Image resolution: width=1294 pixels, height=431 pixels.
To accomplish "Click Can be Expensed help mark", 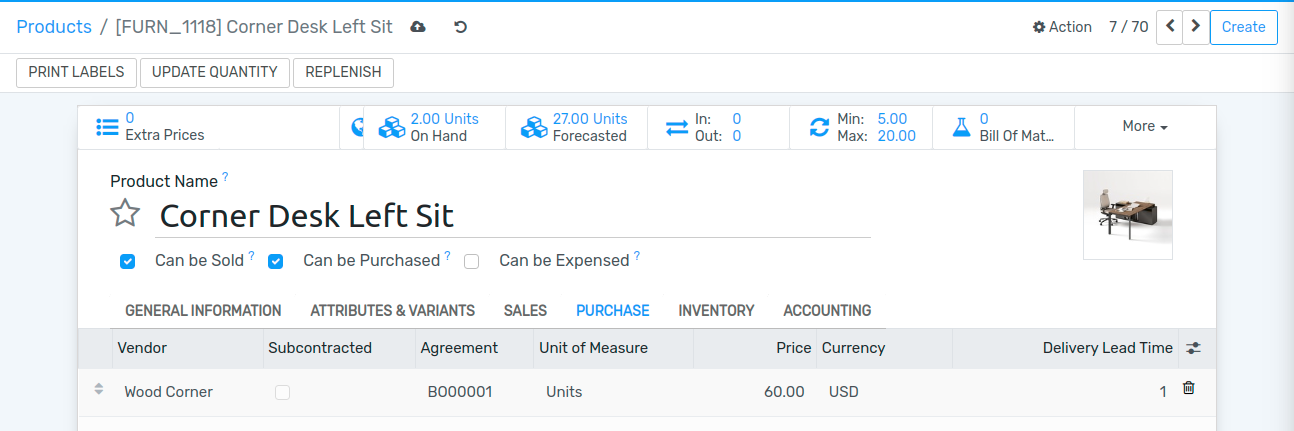I will point(636,256).
